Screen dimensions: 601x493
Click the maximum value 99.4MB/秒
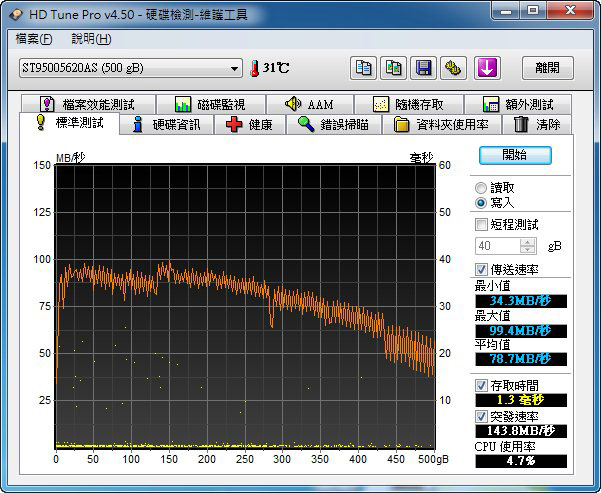[521, 330]
